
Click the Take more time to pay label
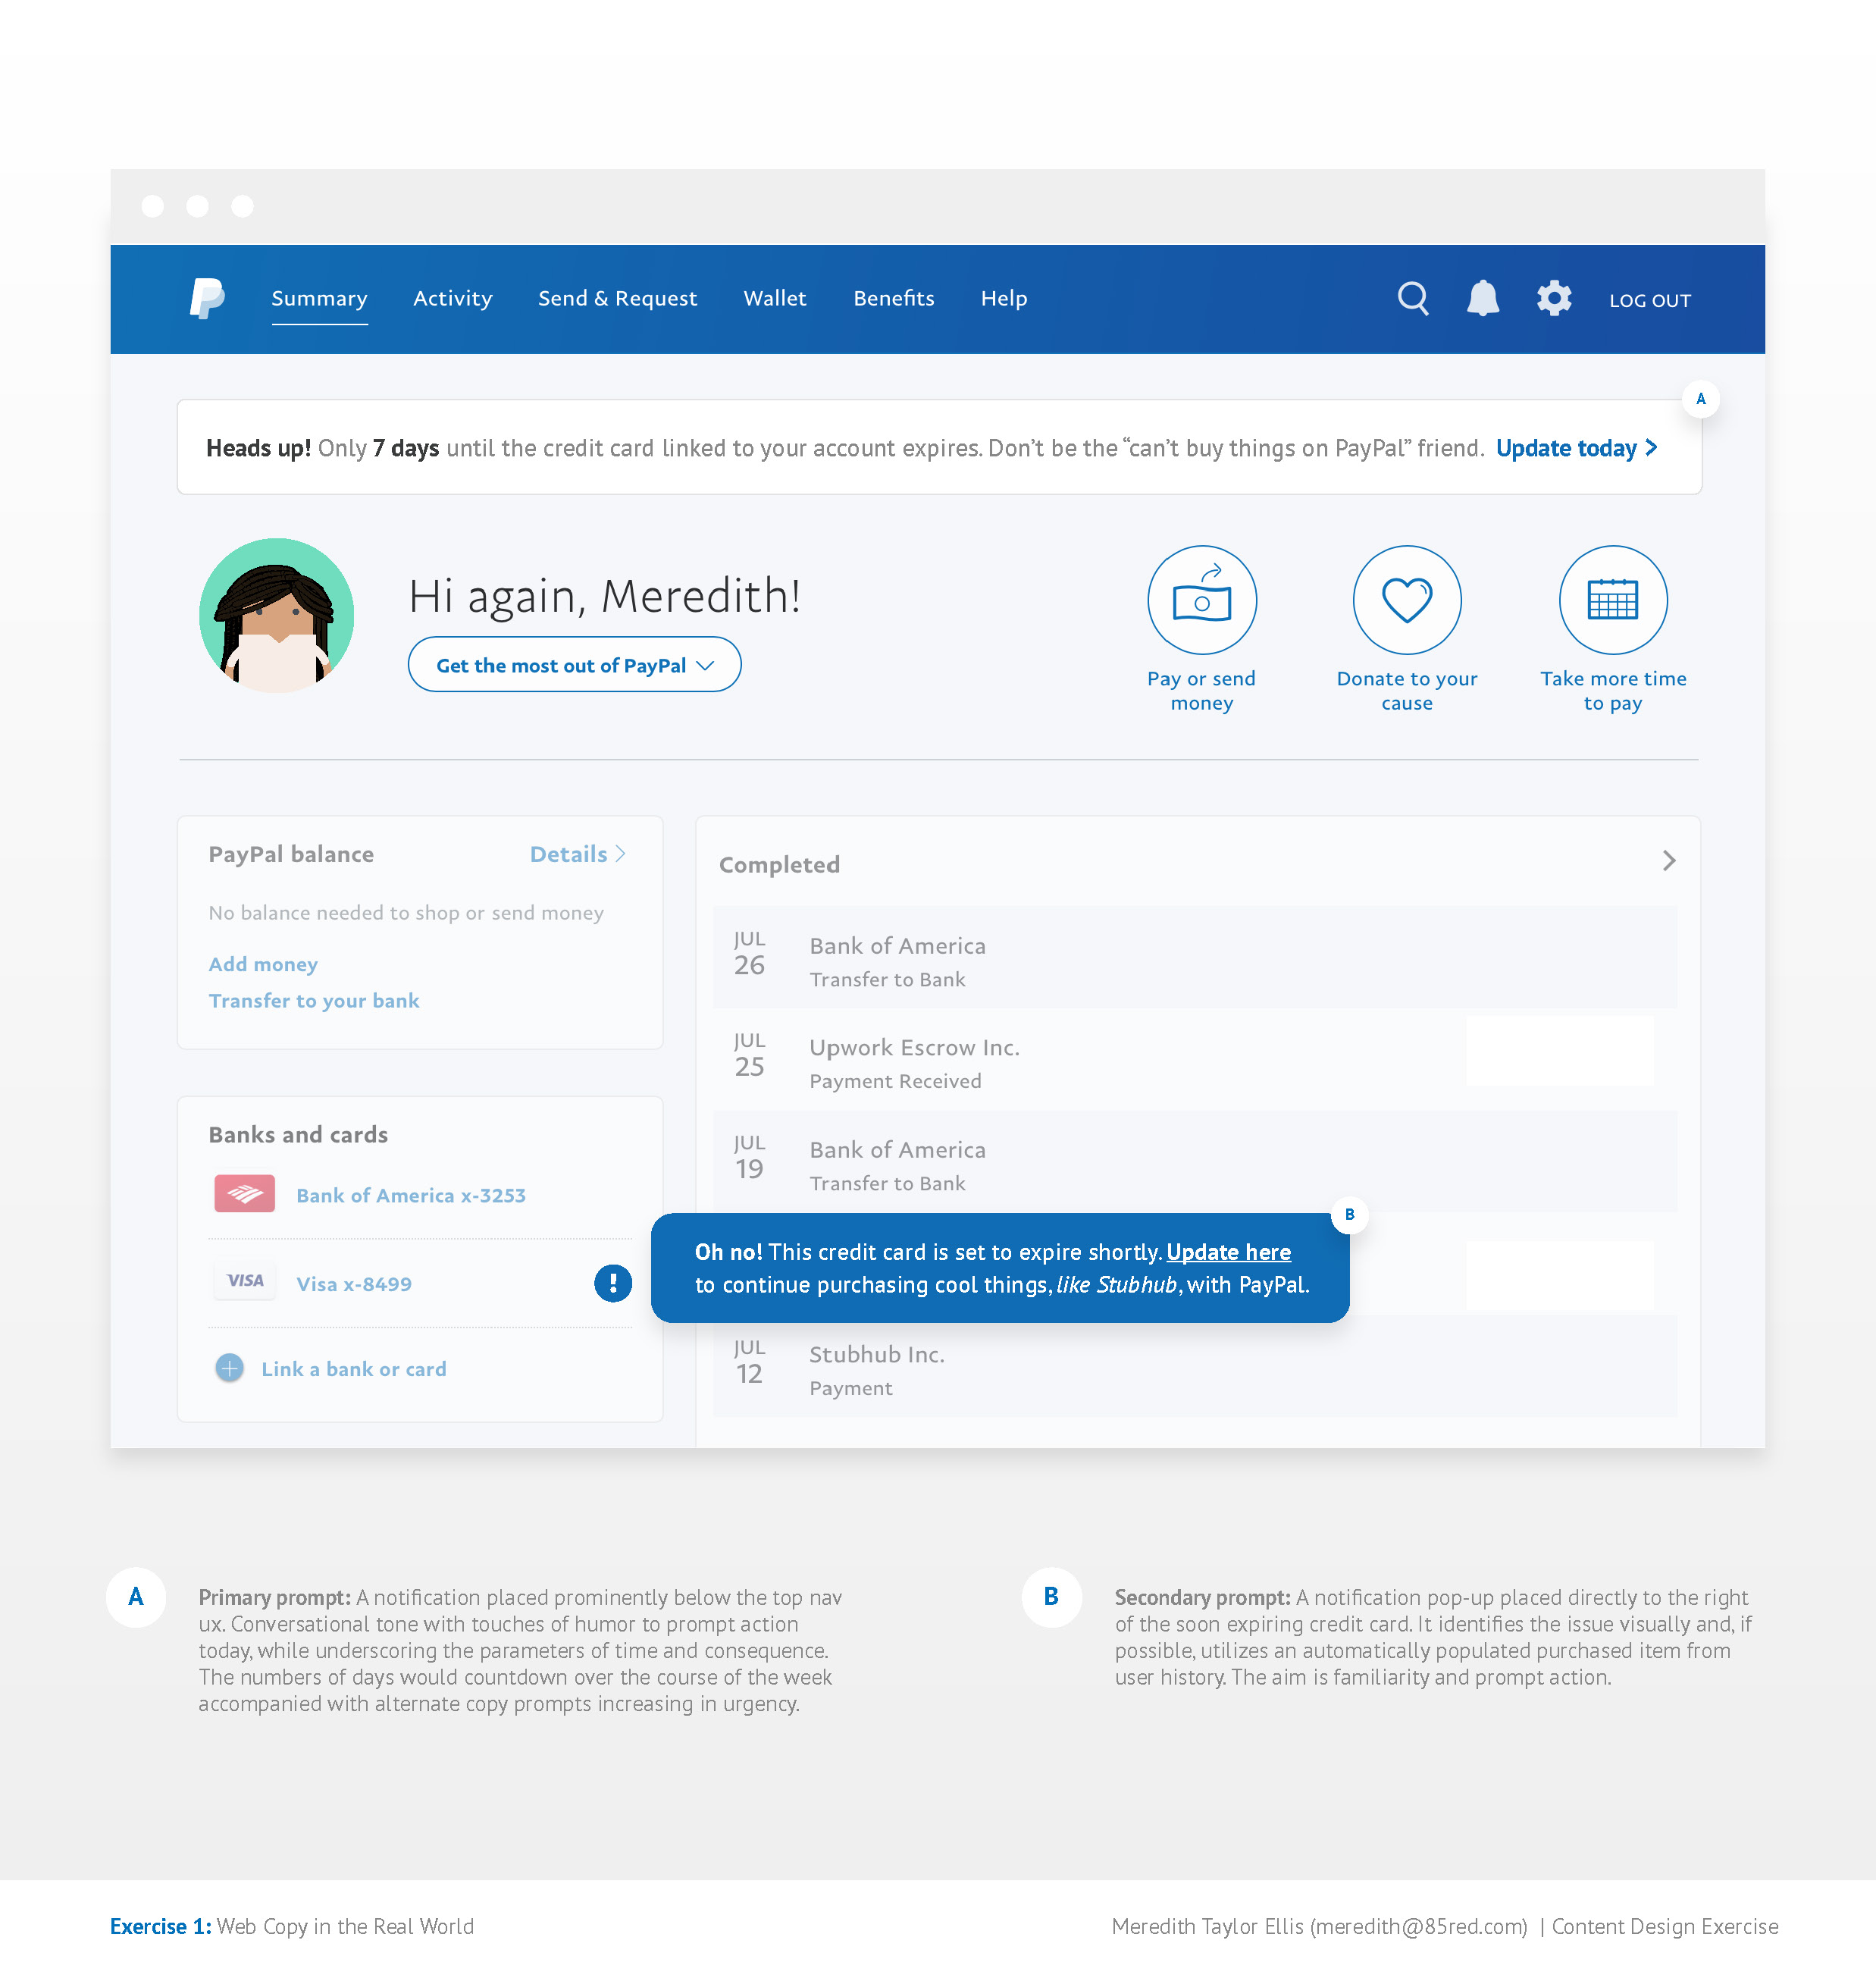[x=1612, y=691]
